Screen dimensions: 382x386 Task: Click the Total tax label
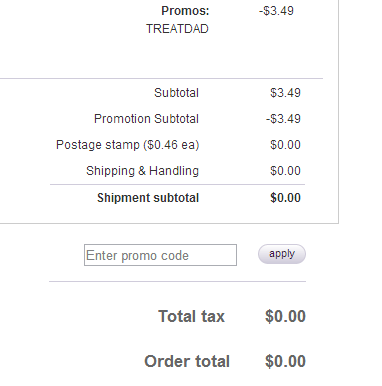(192, 316)
